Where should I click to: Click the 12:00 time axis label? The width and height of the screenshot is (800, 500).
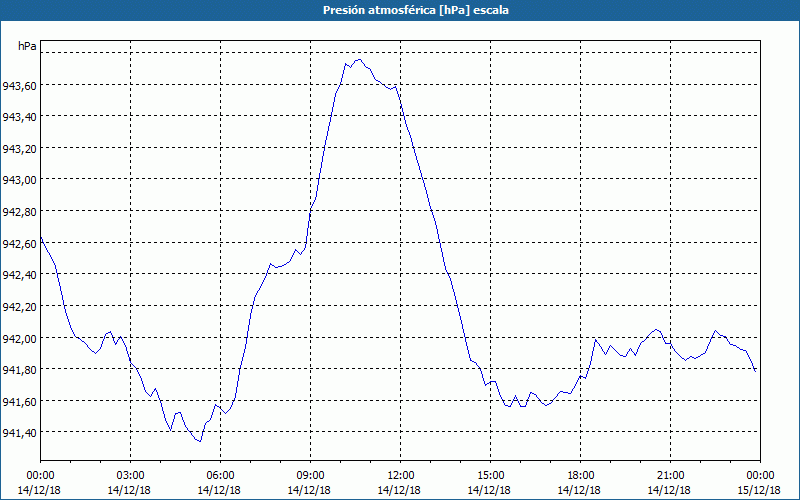tap(401, 476)
